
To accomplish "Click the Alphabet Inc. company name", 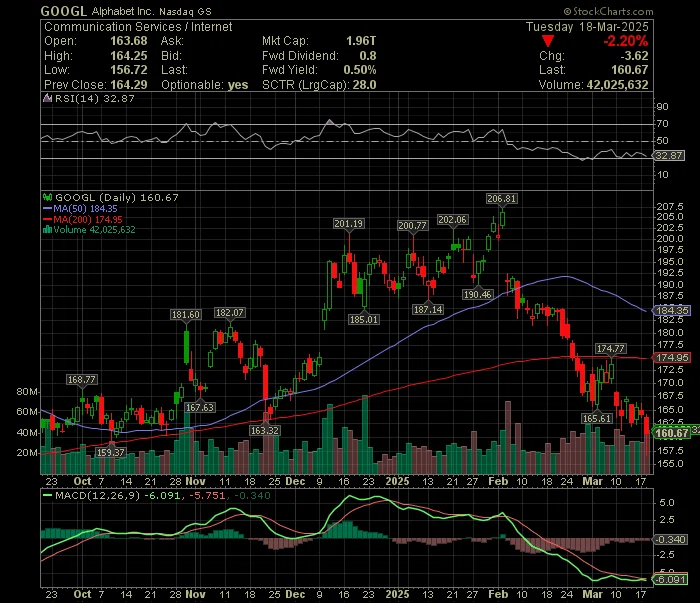I will [123, 11].
